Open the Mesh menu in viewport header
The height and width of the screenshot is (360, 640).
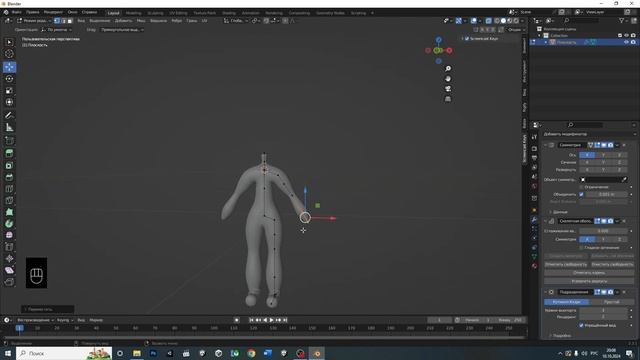coord(141,20)
